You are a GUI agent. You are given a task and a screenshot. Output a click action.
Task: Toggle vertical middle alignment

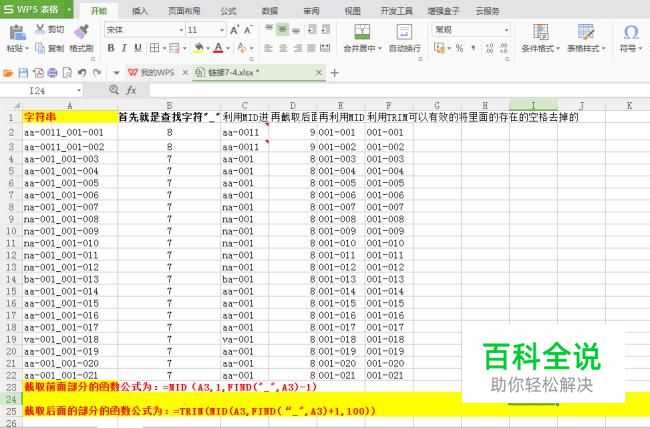point(282,29)
